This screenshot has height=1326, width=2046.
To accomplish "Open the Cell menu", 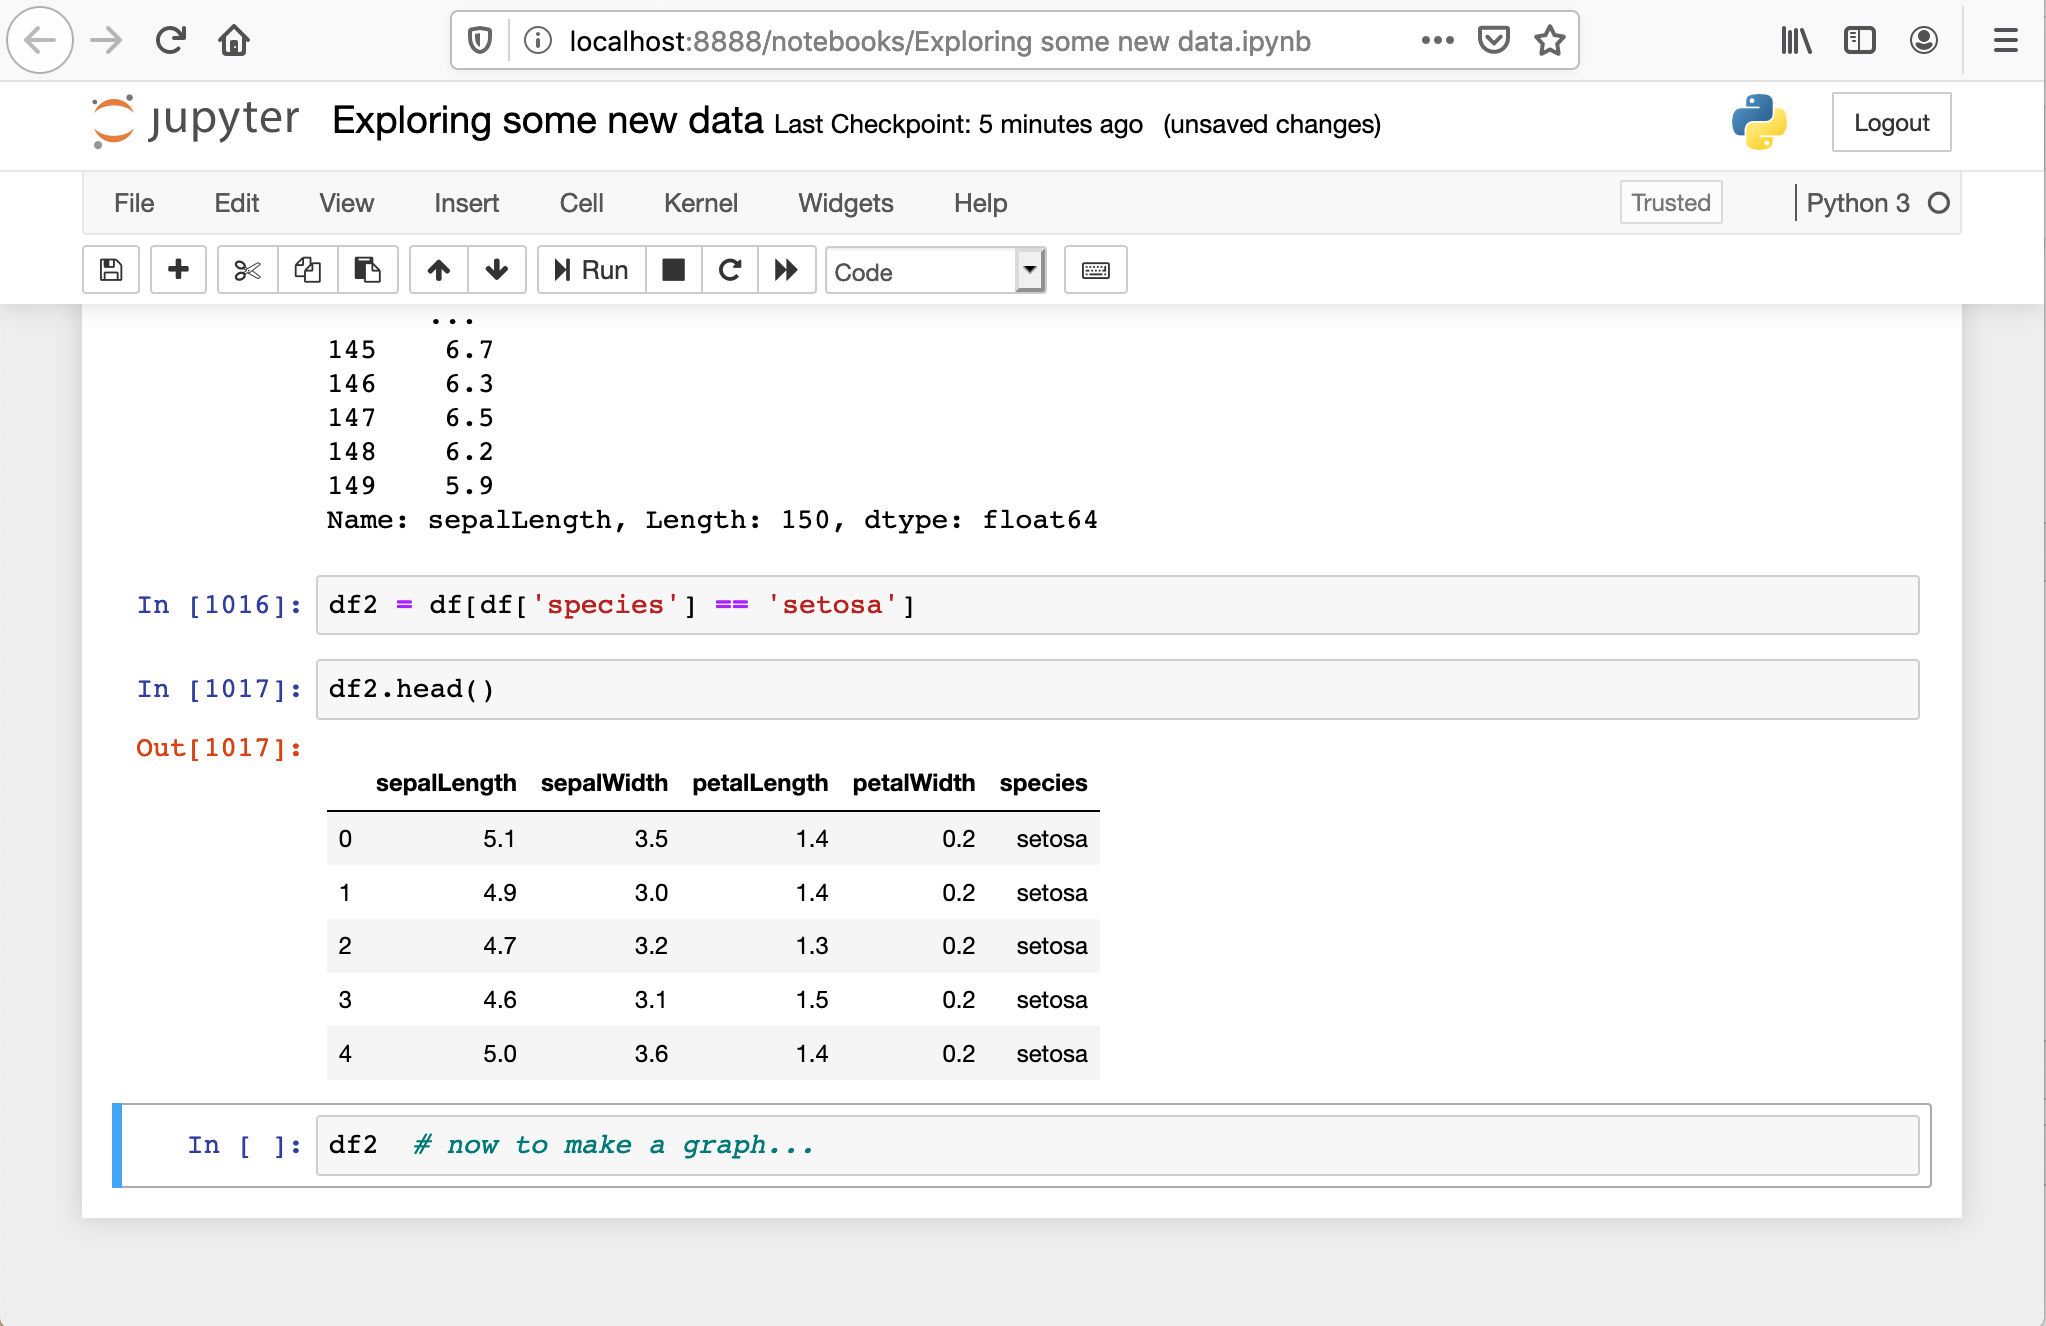I will point(581,203).
